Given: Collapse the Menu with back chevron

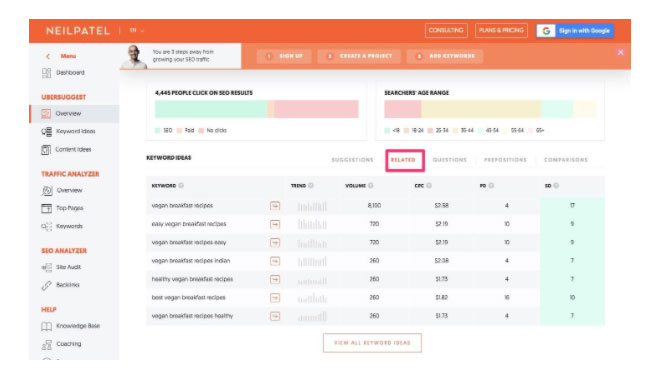Looking at the screenshot, I should tap(48, 56).
